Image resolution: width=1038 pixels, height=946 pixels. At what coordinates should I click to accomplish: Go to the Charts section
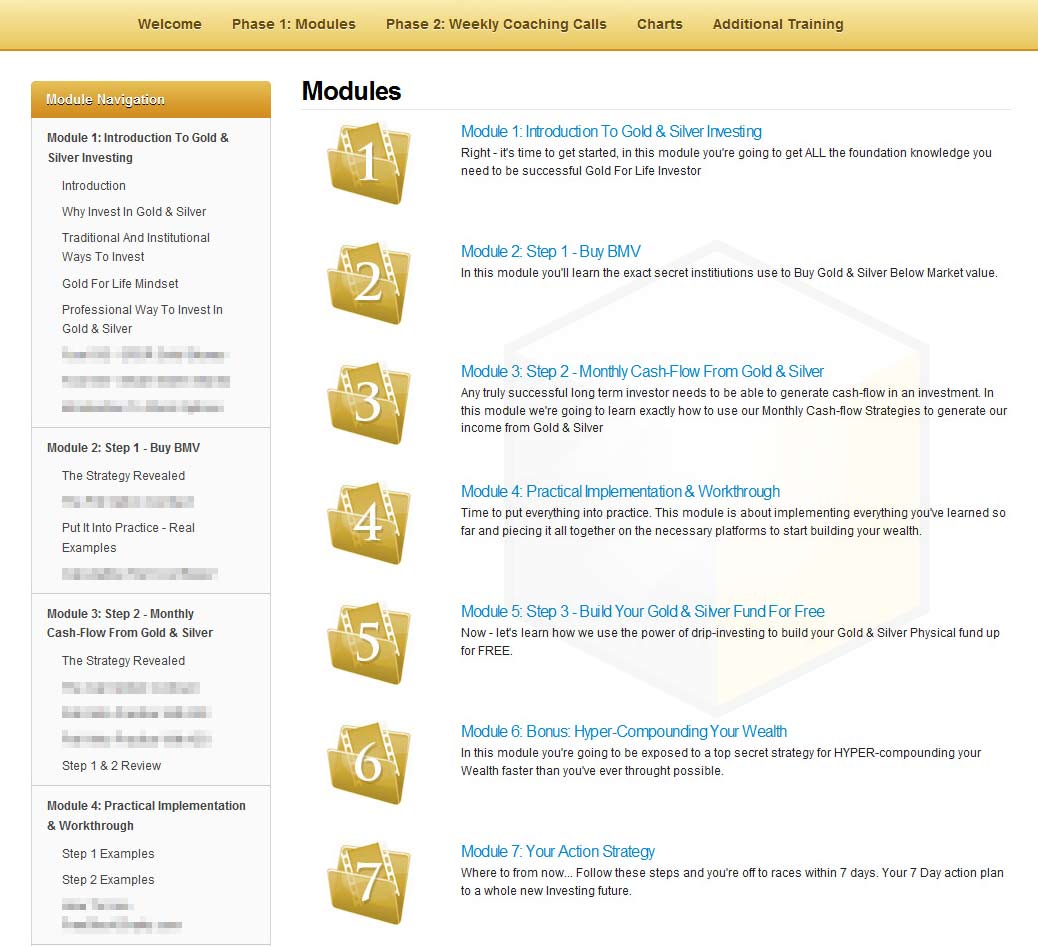tap(659, 24)
